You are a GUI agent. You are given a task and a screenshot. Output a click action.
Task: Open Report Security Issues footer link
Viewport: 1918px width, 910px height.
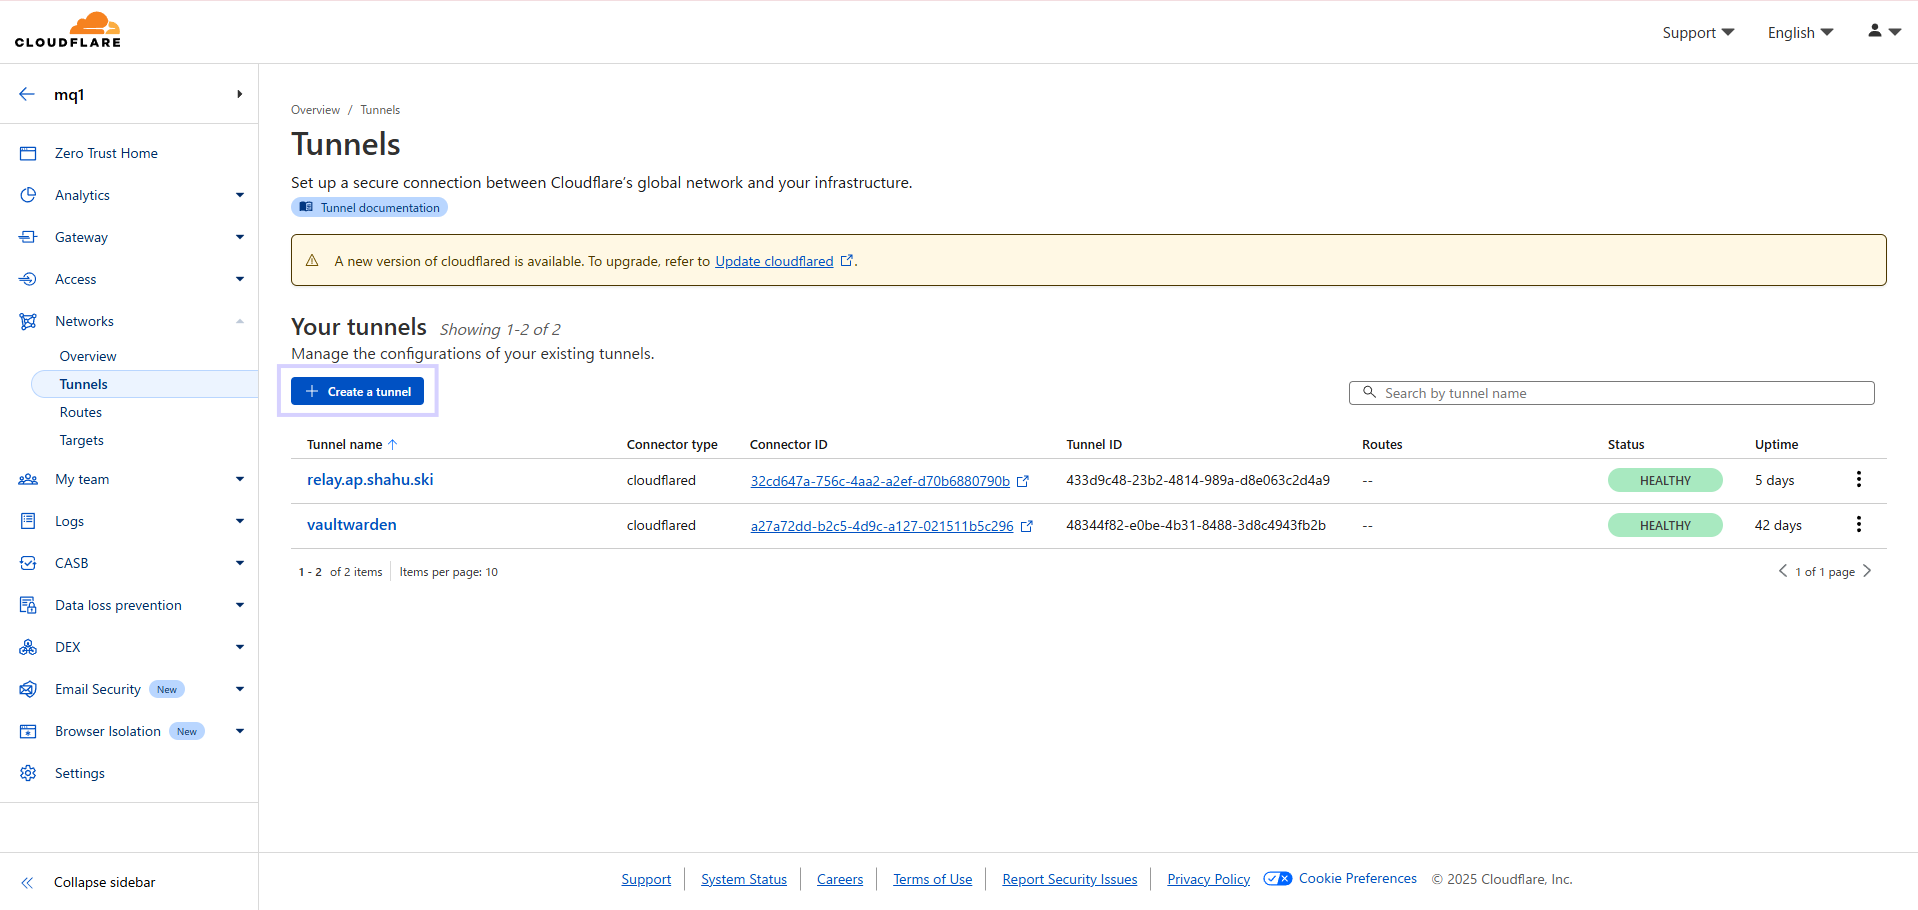click(1070, 879)
